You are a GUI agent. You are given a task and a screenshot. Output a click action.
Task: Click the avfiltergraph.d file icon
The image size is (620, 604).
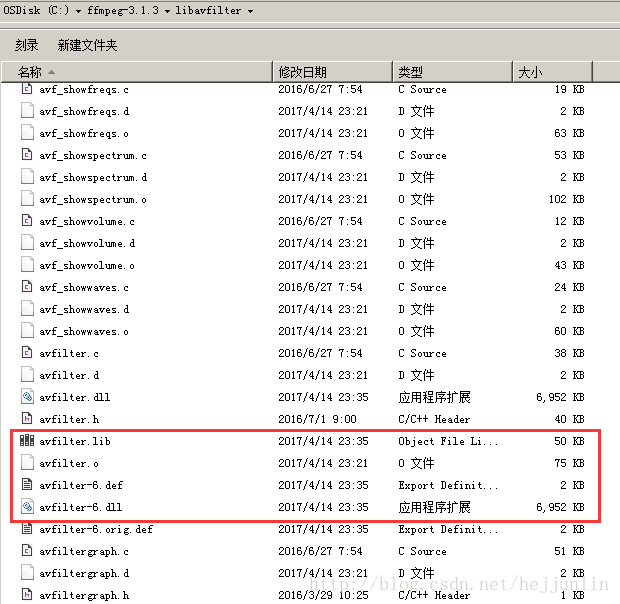(27, 573)
